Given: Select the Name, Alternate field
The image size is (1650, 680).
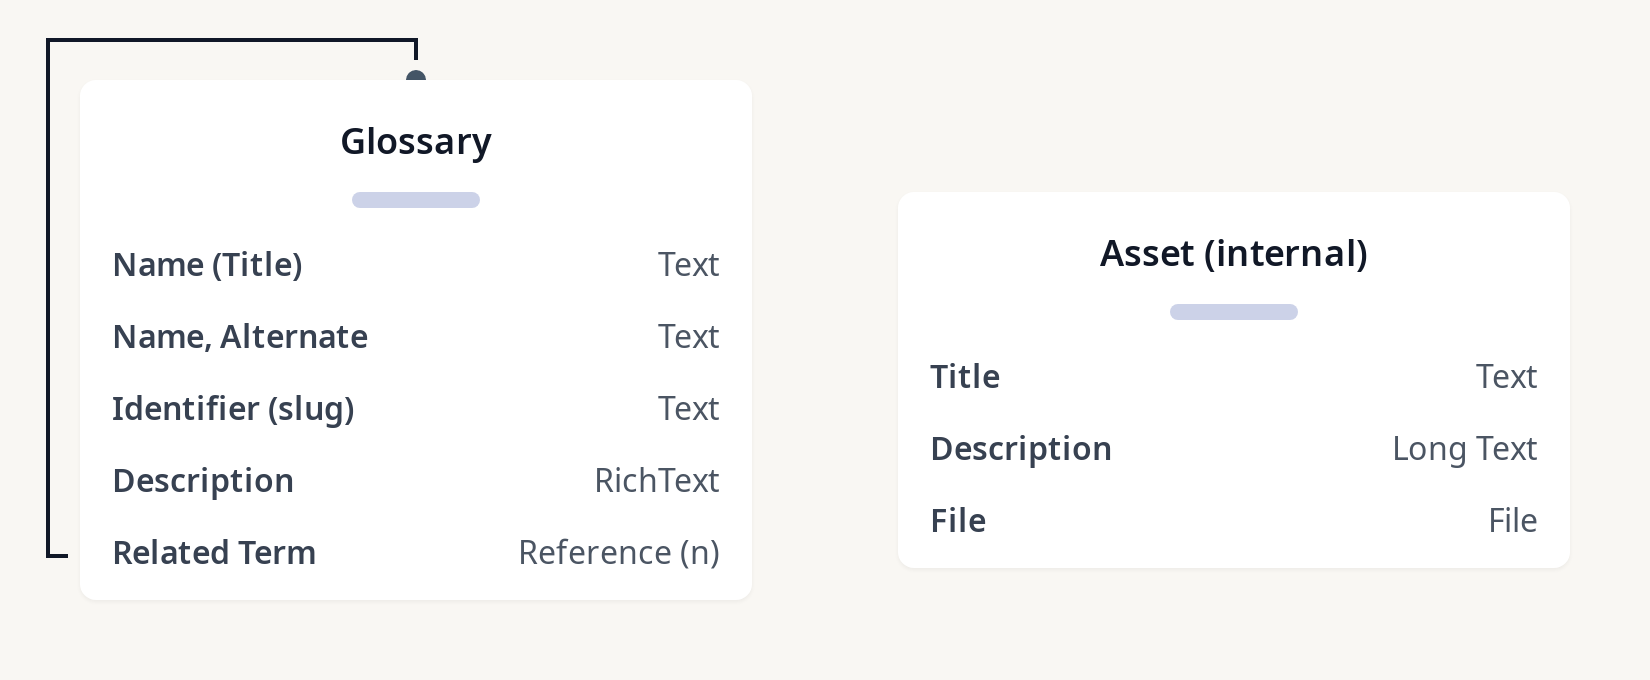Looking at the screenshot, I should (x=240, y=337).
